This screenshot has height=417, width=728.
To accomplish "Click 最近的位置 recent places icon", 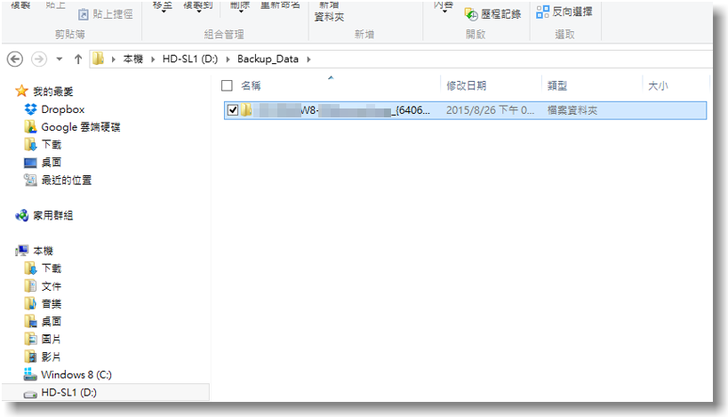I will (x=30, y=180).
